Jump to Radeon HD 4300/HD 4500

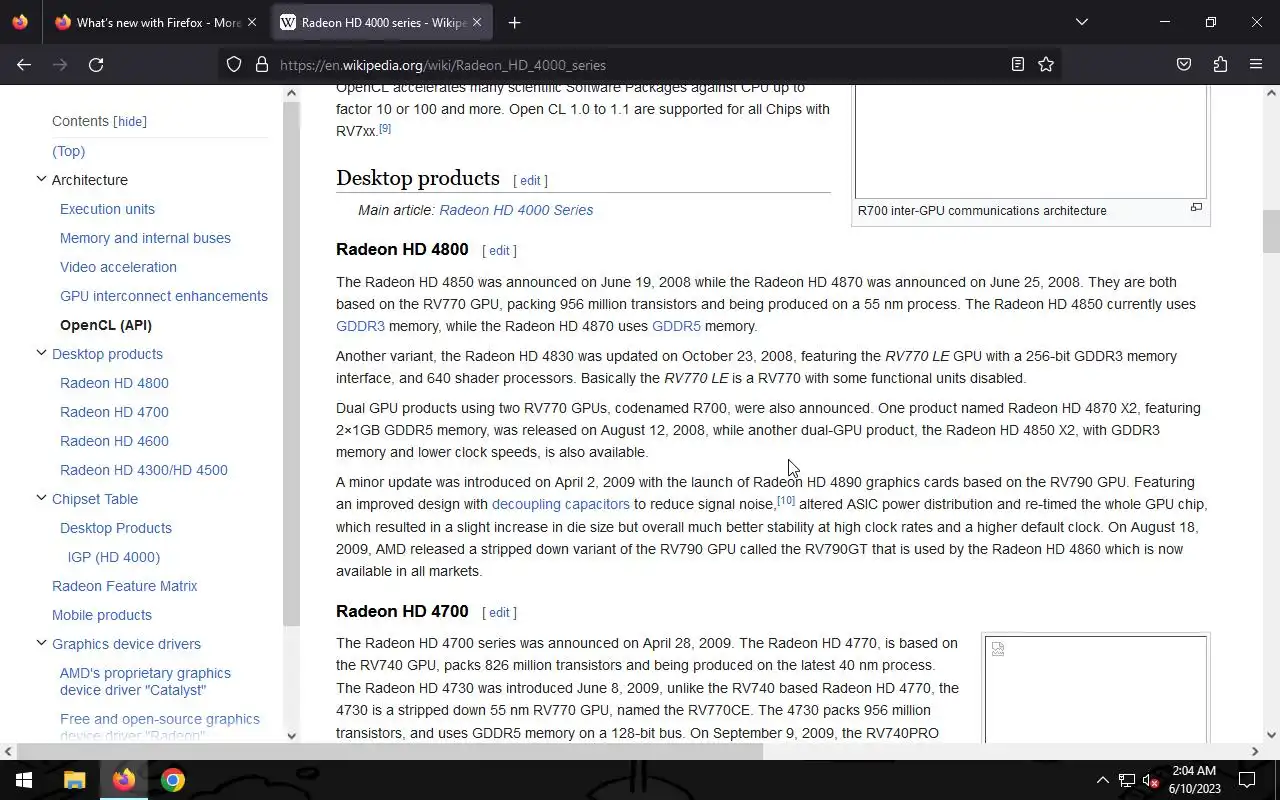[144, 470]
